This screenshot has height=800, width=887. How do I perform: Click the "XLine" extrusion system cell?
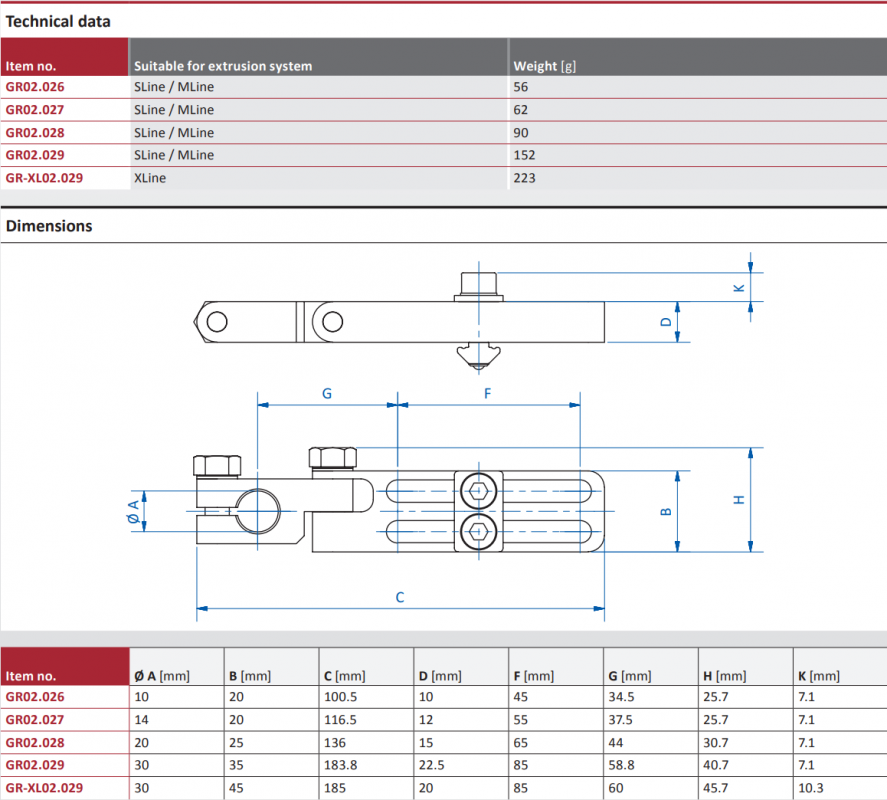click(x=150, y=178)
